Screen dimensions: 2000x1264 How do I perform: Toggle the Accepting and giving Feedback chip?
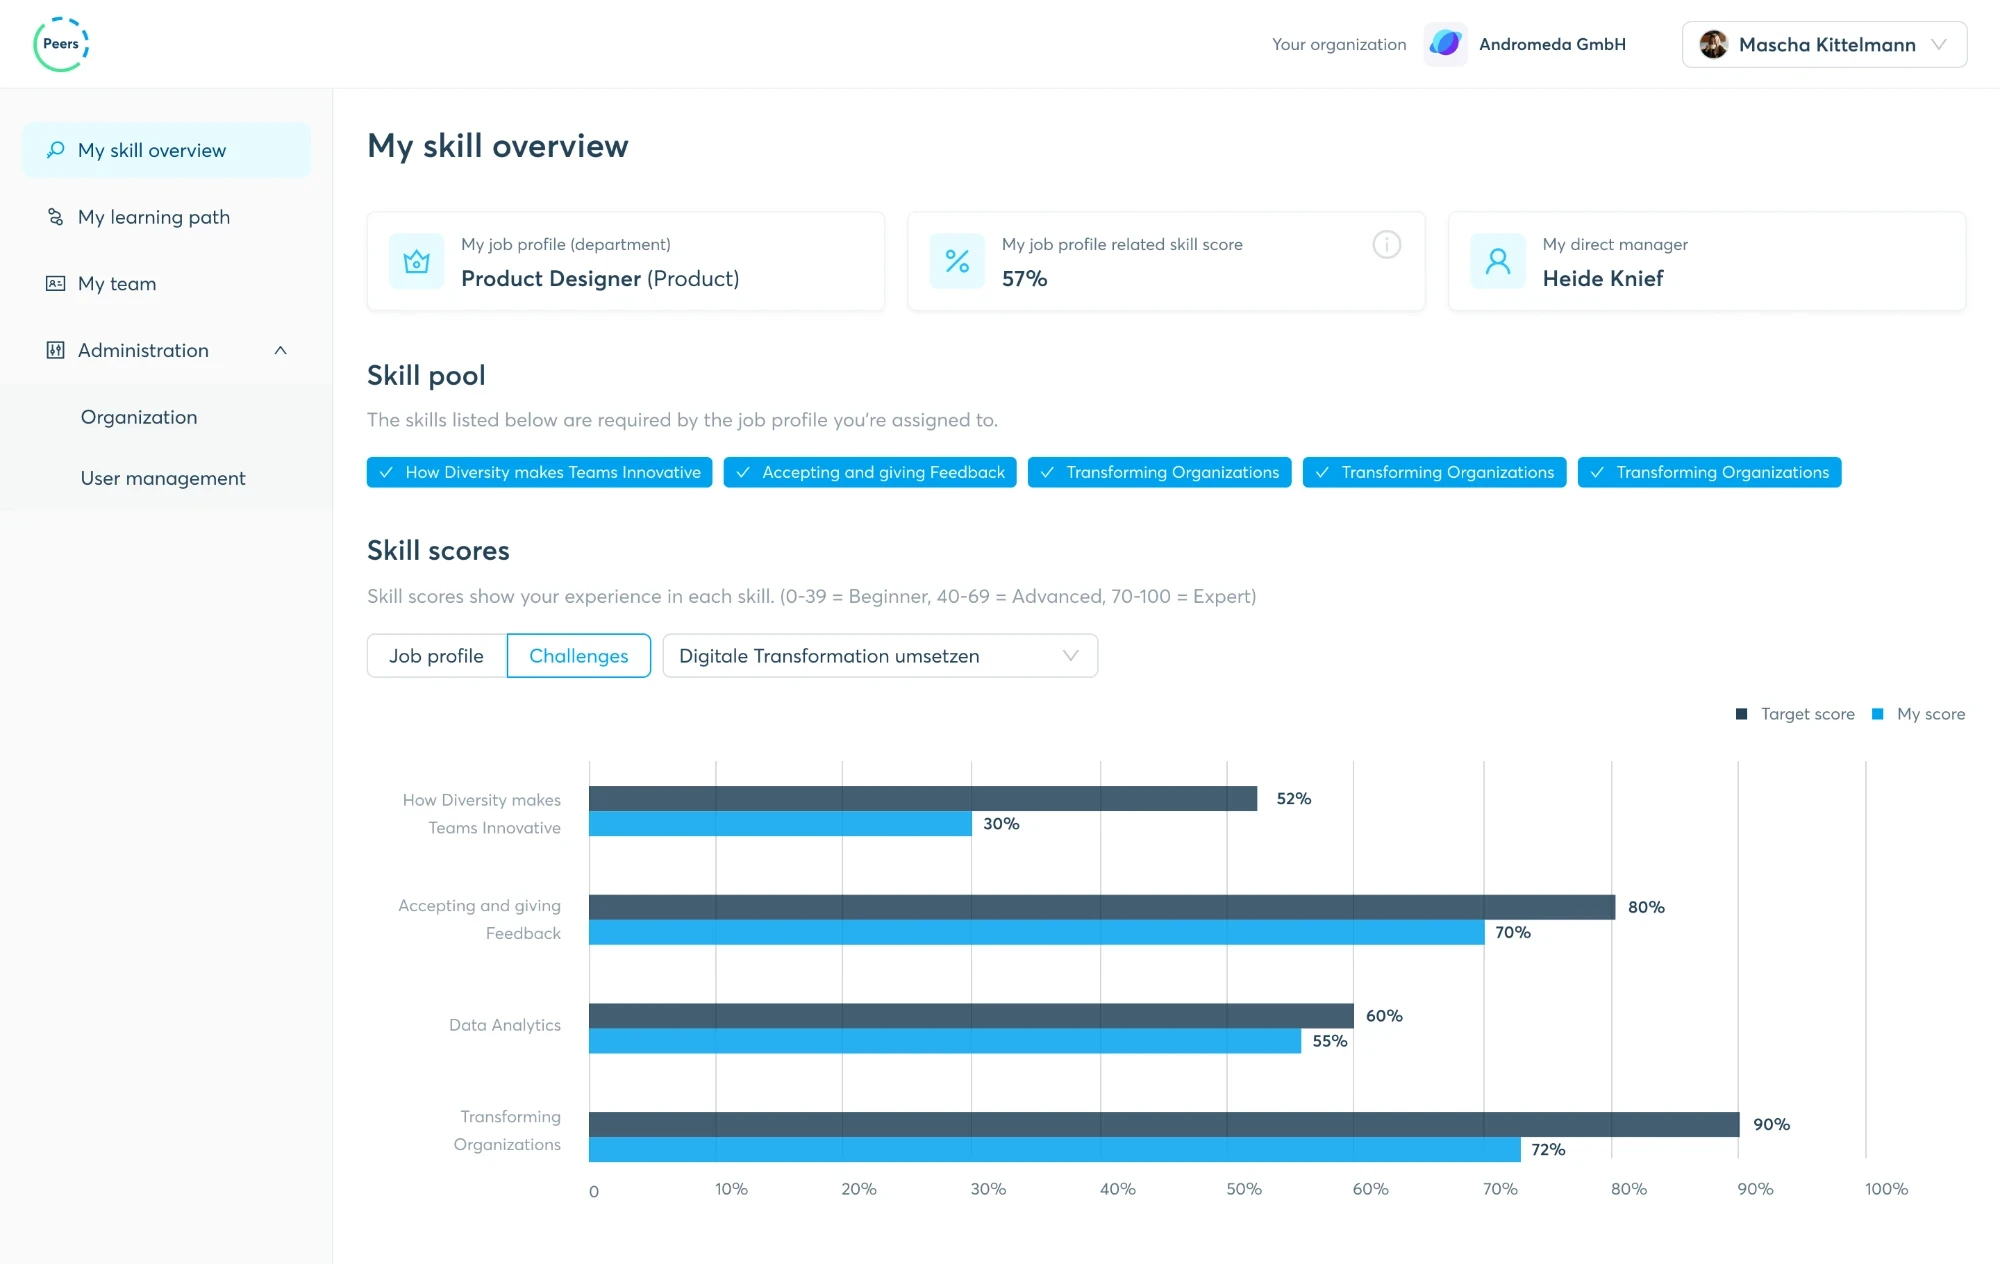870,472
